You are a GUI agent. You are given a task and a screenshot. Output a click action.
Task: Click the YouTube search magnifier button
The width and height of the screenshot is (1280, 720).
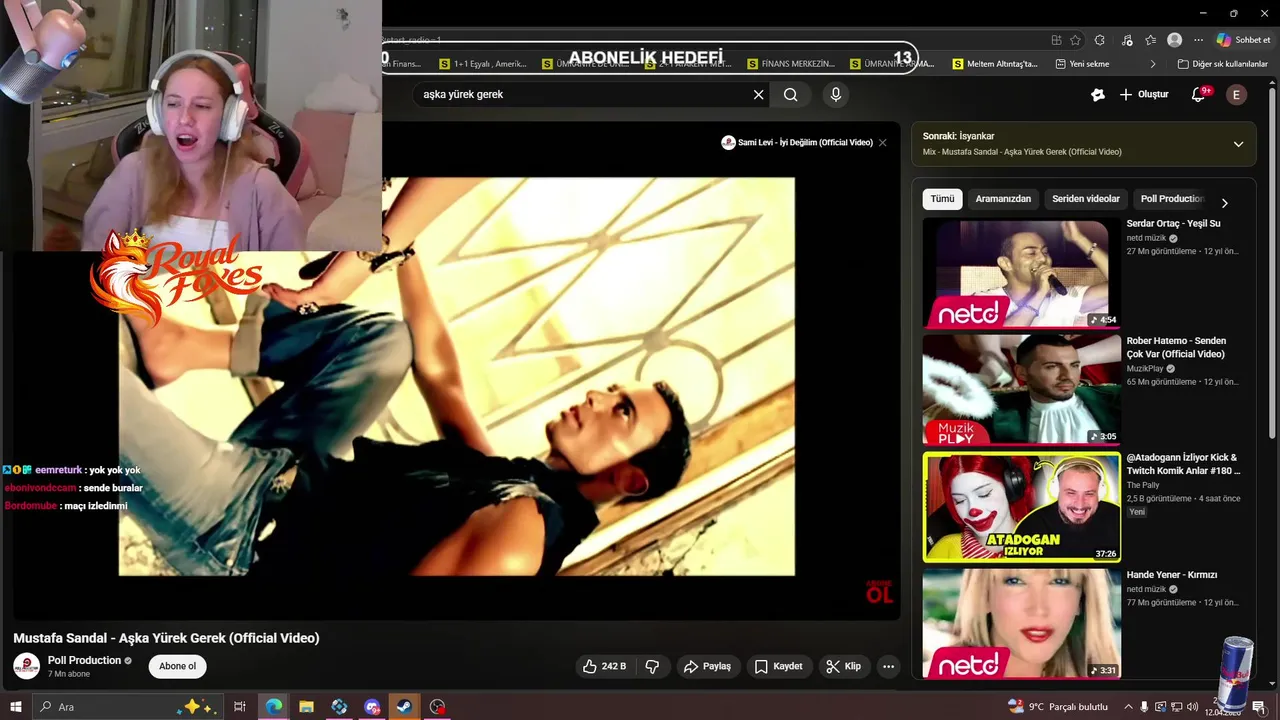click(x=791, y=95)
